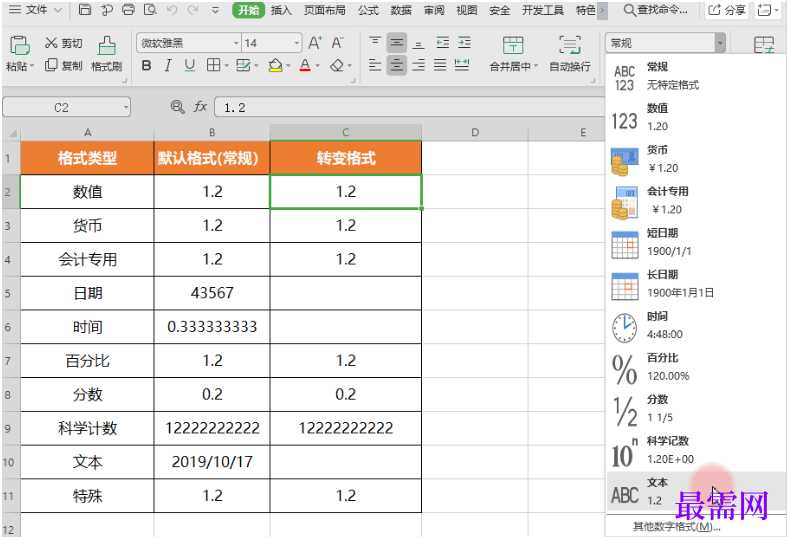Click the Share (分享) button

pyautogui.click(x=727, y=10)
